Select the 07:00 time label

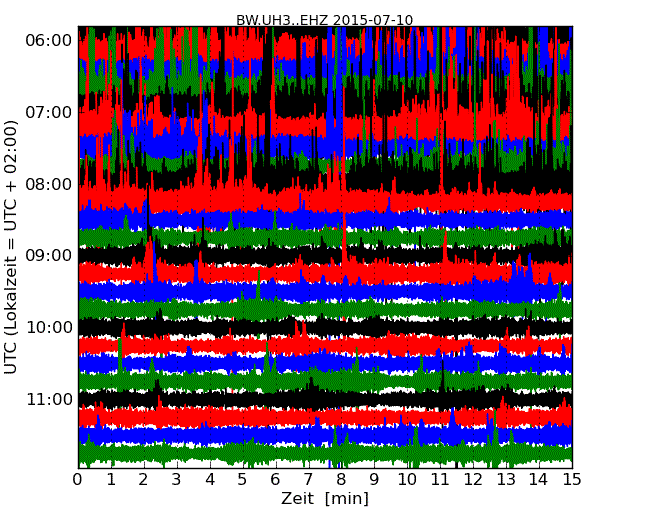[x=49, y=112]
